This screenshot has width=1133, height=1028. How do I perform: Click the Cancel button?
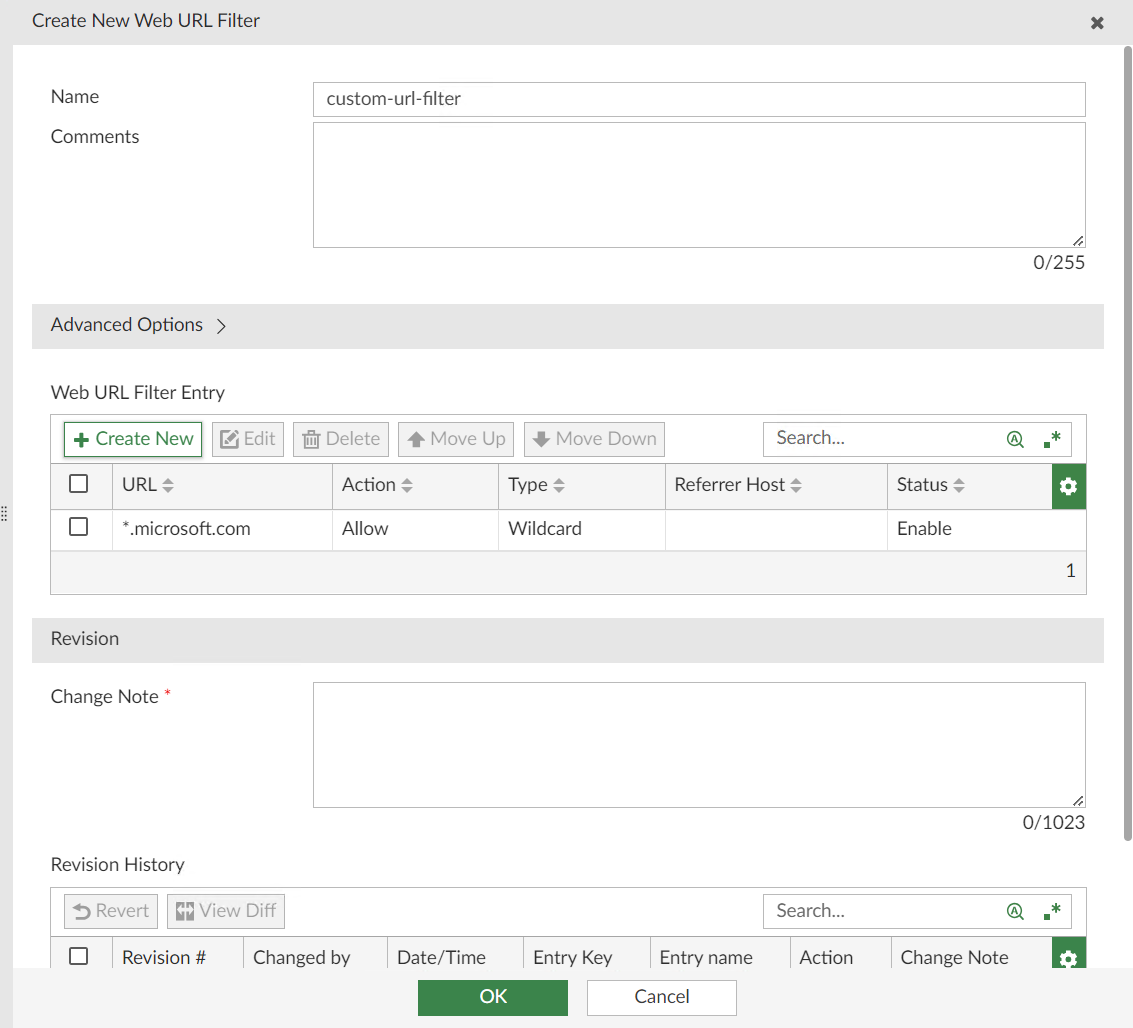point(662,998)
